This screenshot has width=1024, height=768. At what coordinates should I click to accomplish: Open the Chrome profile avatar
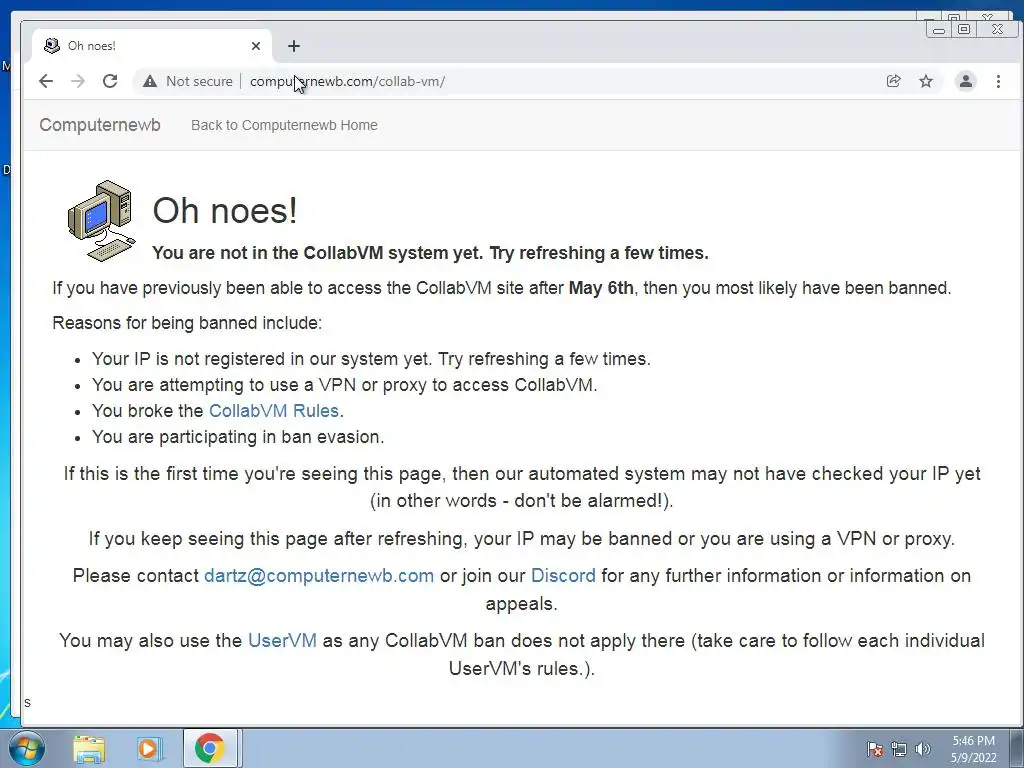coord(966,81)
